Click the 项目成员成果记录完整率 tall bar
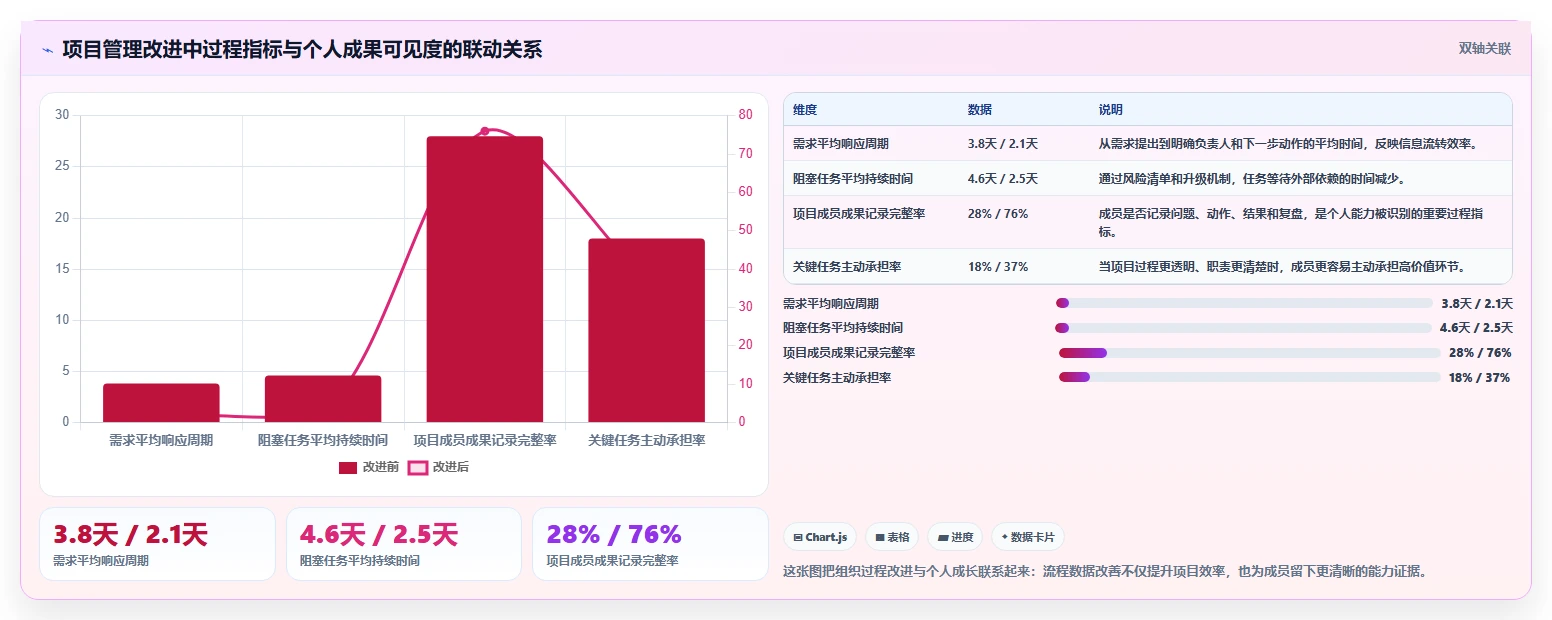This screenshot has width=1552, height=620. click(x=485, y=279)
